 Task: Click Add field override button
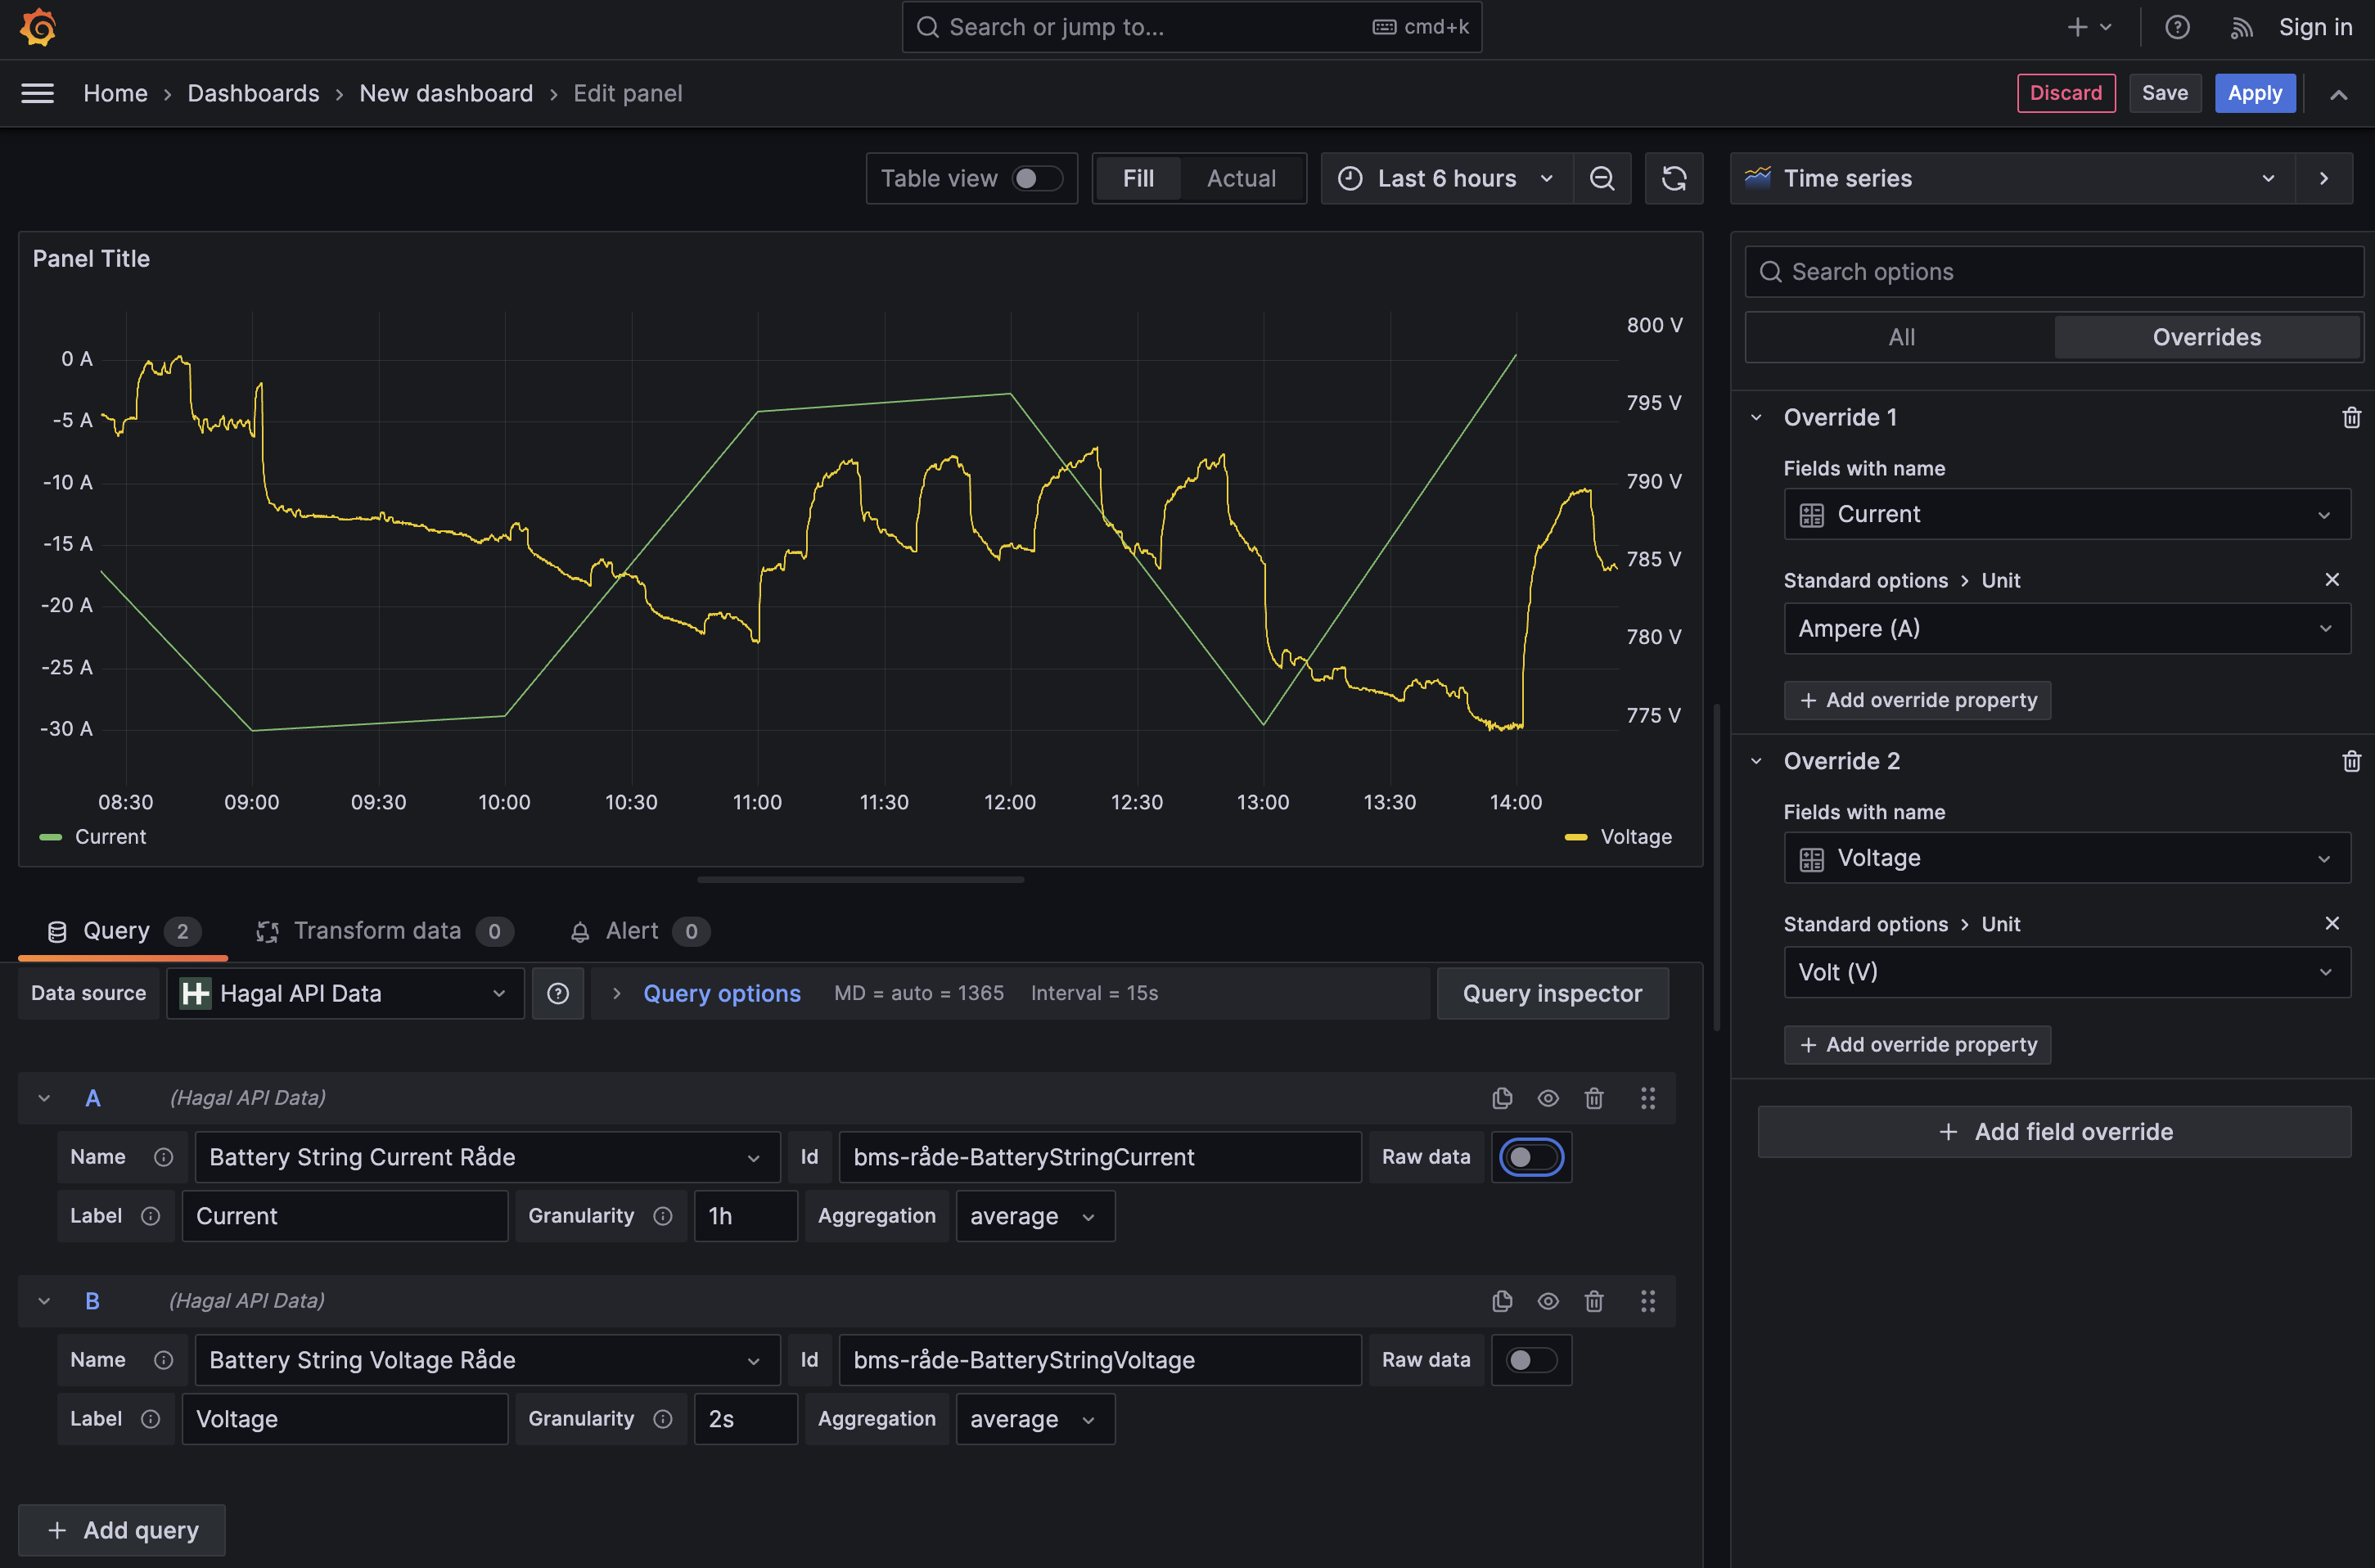click(2053, 1132)
